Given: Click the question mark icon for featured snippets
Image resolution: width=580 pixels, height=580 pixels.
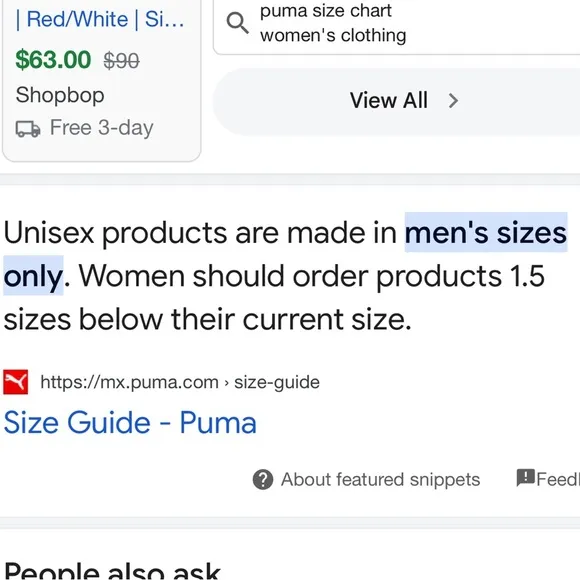Looking at the screenshot, I should click(263, 479).
